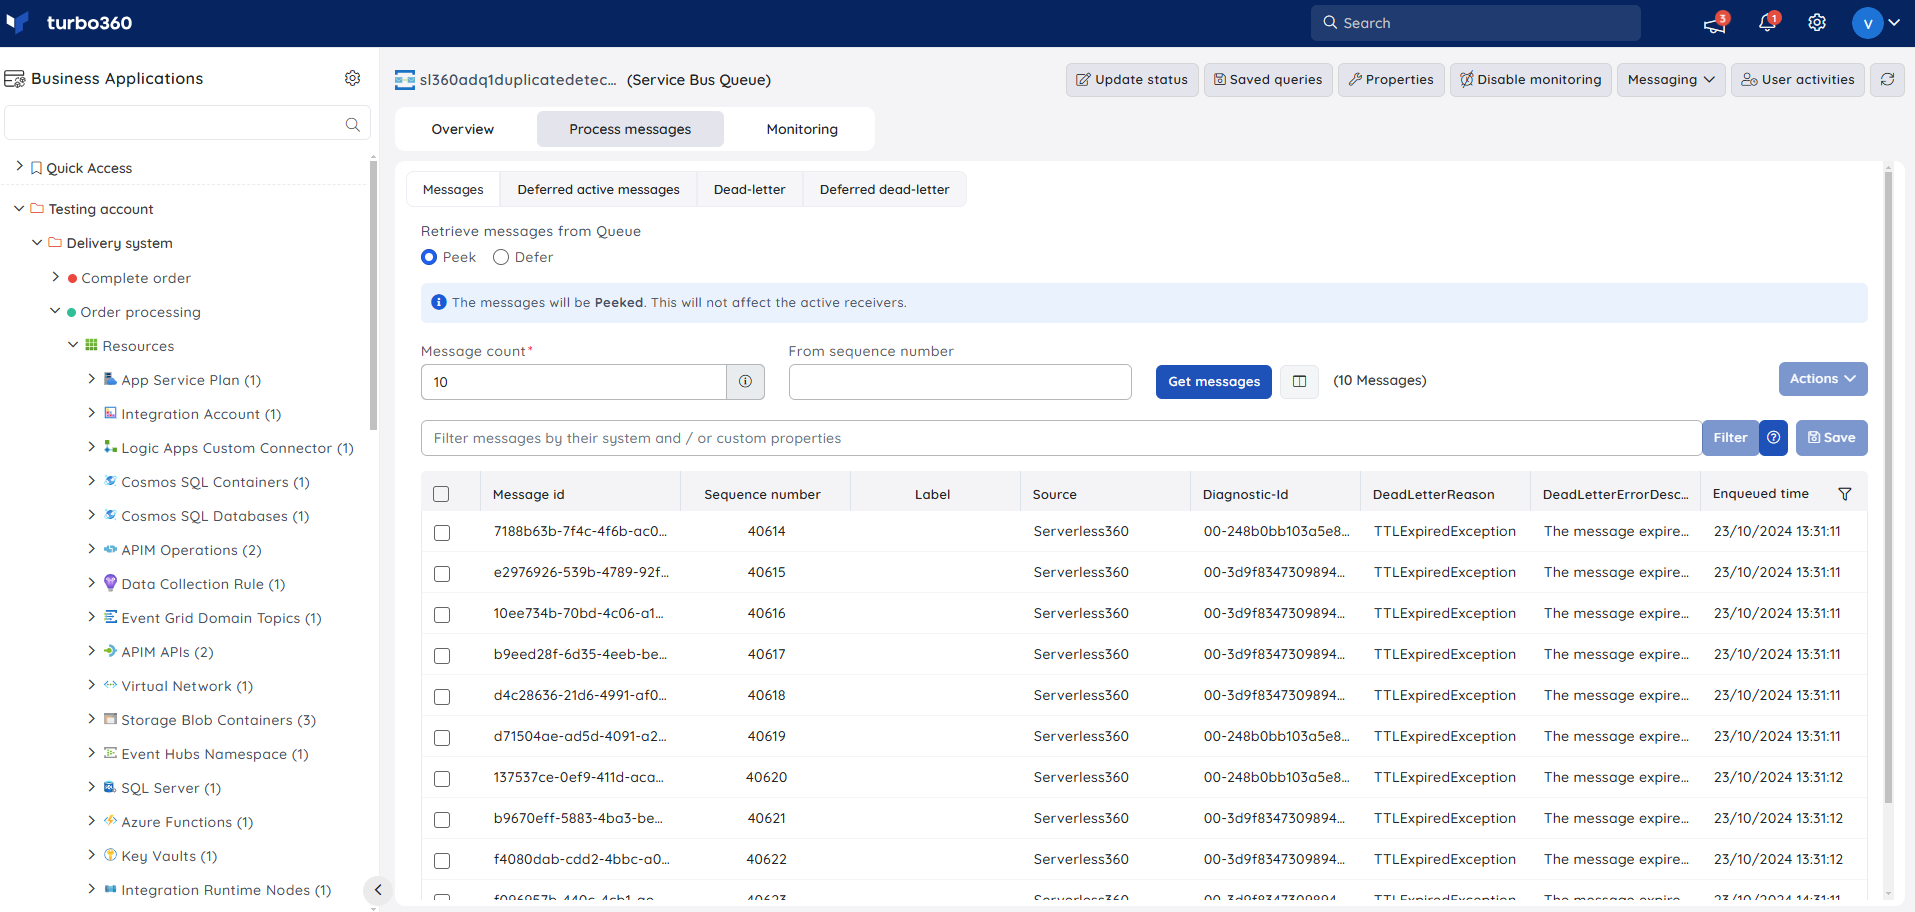Toggle the column layout icon button
Viewport: 1915px width, 912px height.
[x=1299, y=381]
